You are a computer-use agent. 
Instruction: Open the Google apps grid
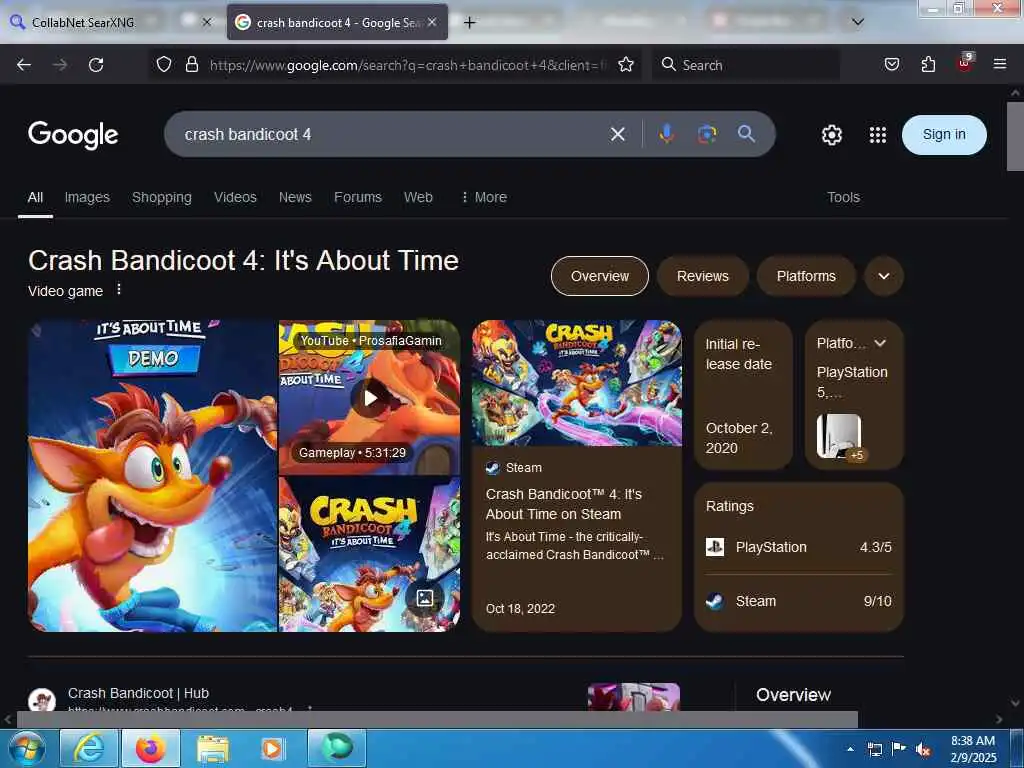[878, 135]
